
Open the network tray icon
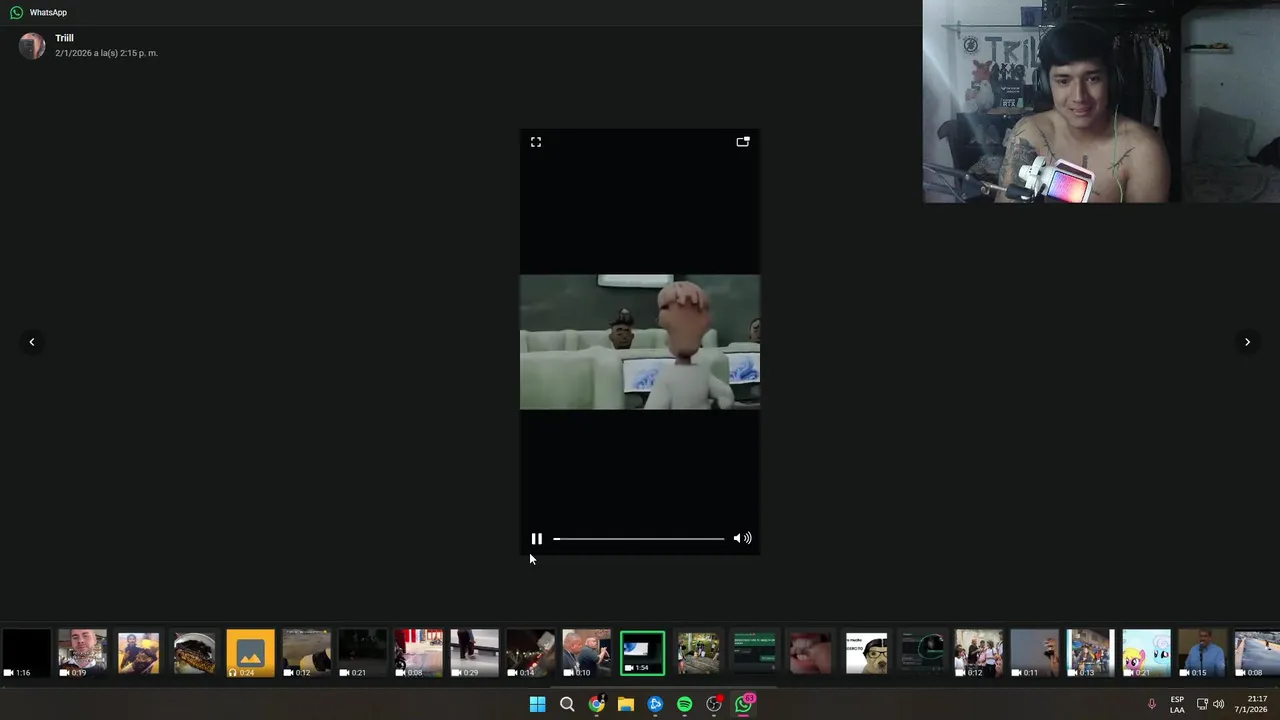coord(1202,704)
